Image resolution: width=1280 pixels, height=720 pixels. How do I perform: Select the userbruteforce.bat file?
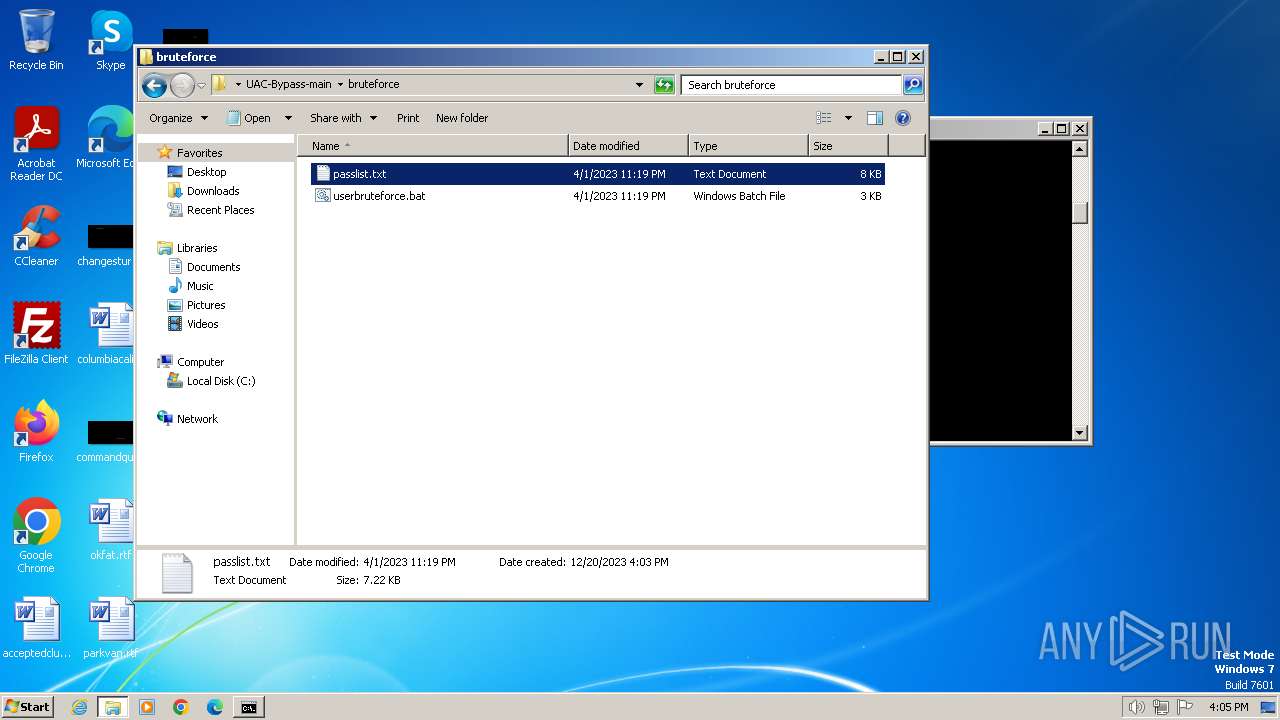598,196
